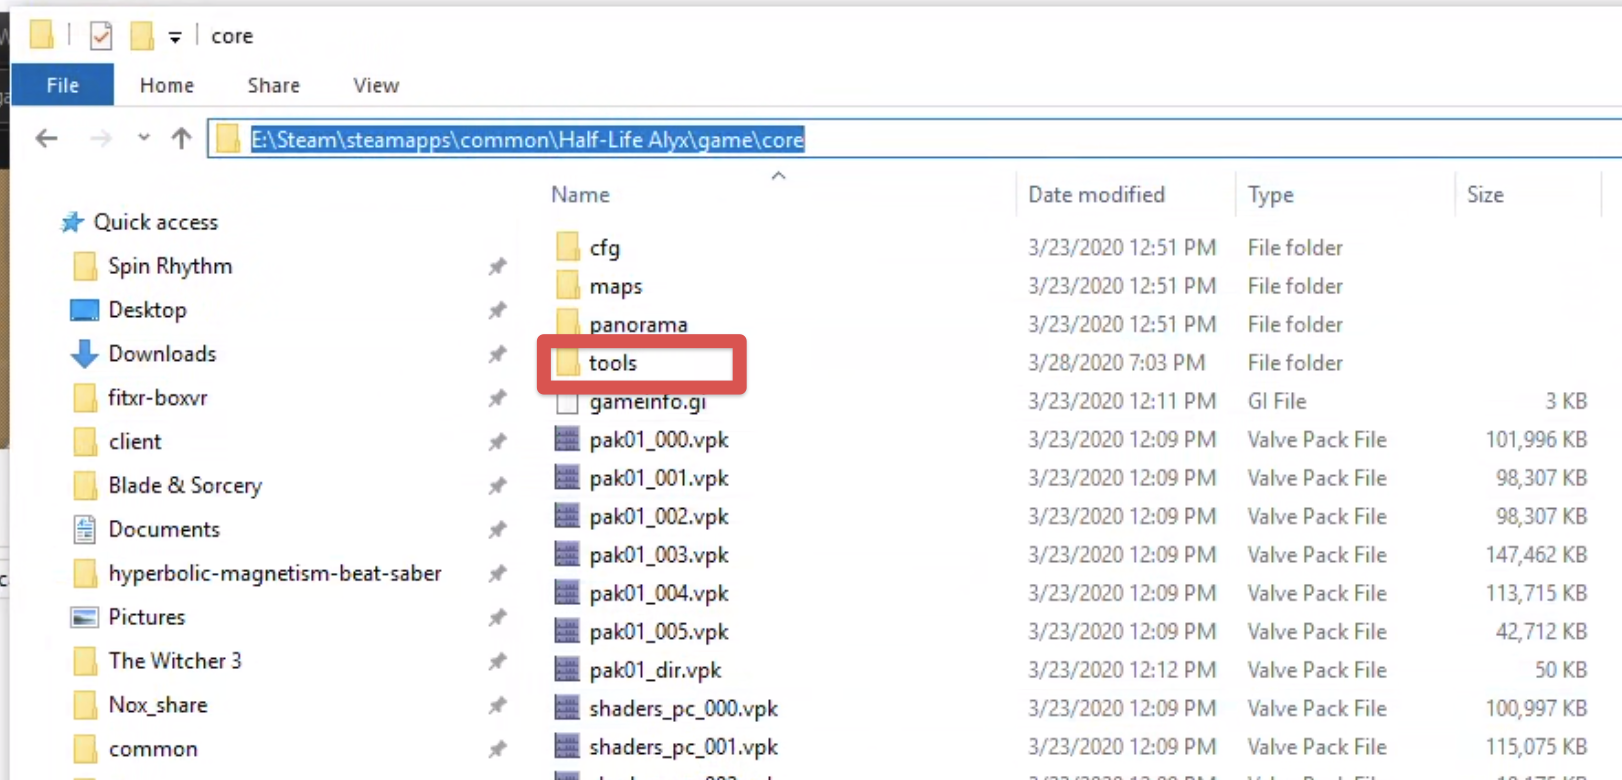
Task: Select pak01_001.vpk file
Action: (x=659, y=478)
